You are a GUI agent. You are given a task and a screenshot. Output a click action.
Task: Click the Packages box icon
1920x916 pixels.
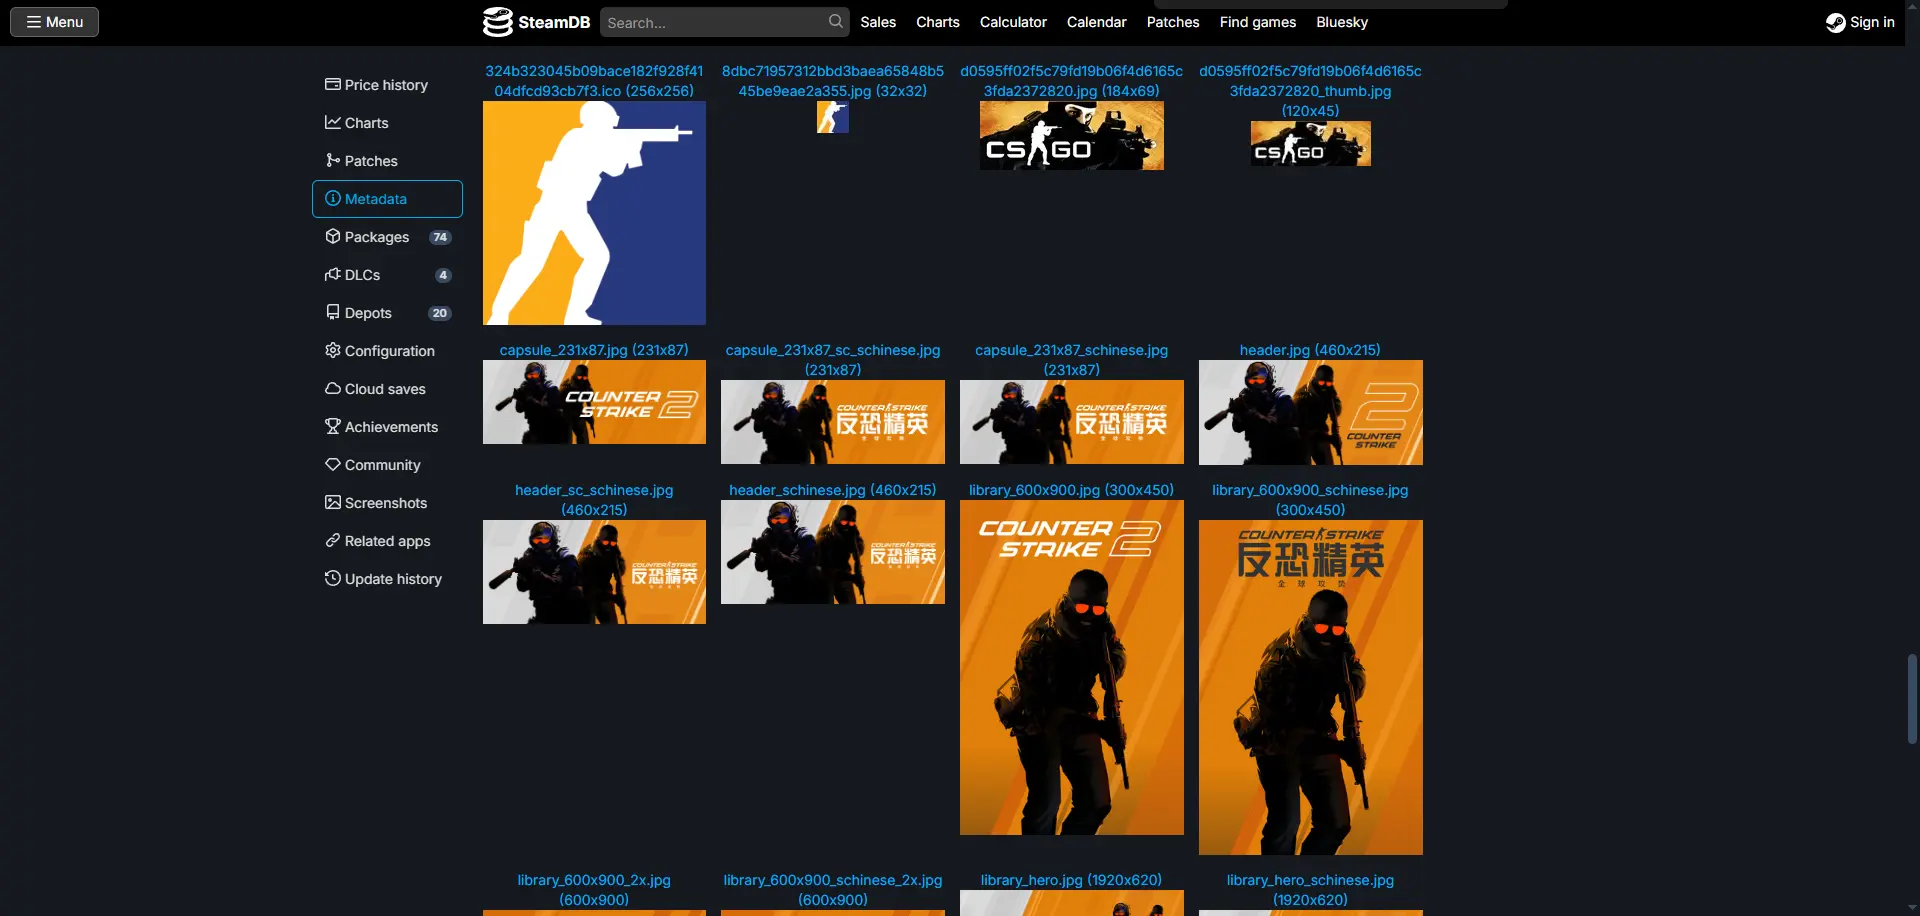332,237
